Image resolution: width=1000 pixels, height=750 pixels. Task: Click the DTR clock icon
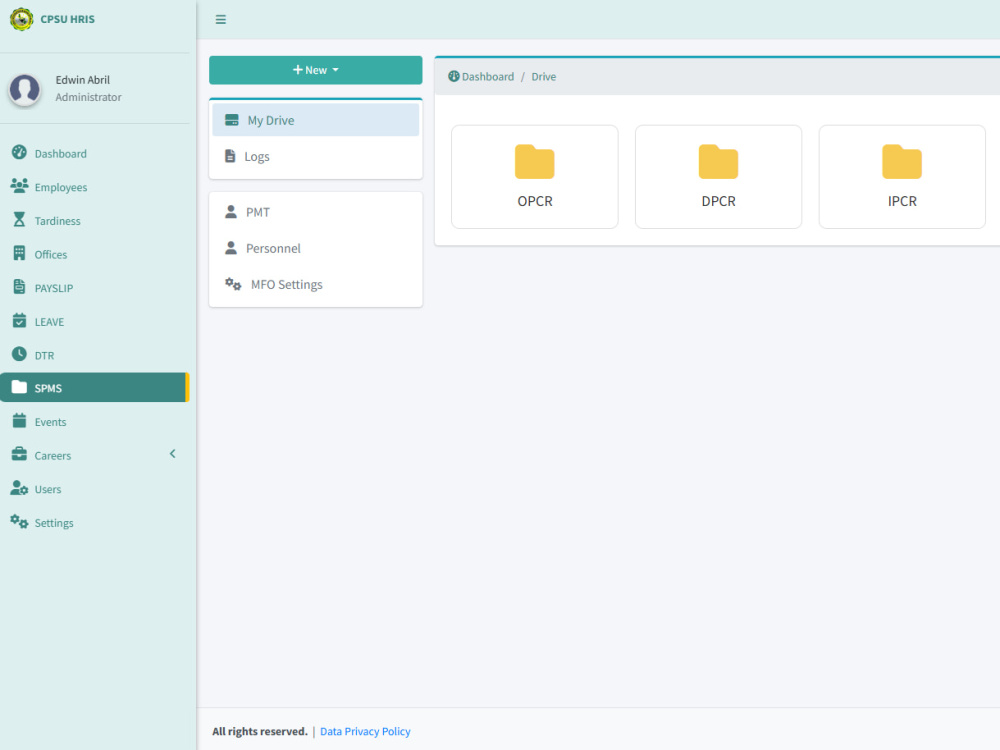(19, 354)
